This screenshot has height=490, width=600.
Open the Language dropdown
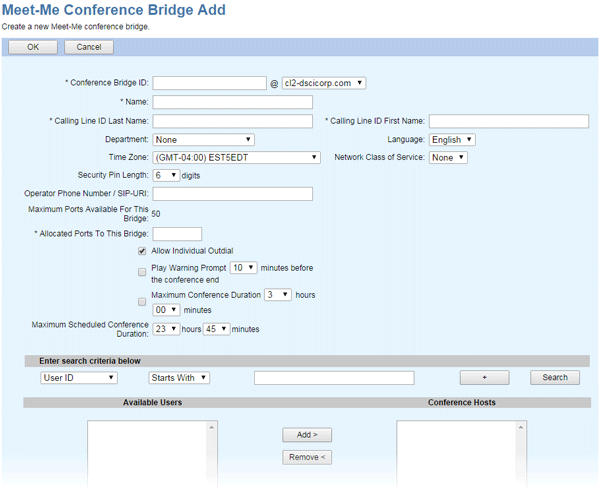pyautogui.click(x=452, y=140)
